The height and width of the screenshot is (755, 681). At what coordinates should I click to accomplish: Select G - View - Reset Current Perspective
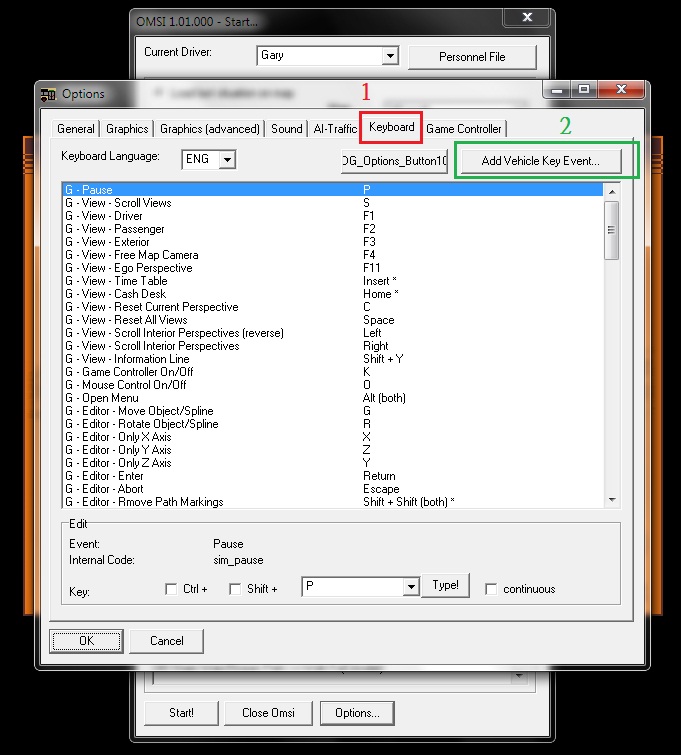333,307
